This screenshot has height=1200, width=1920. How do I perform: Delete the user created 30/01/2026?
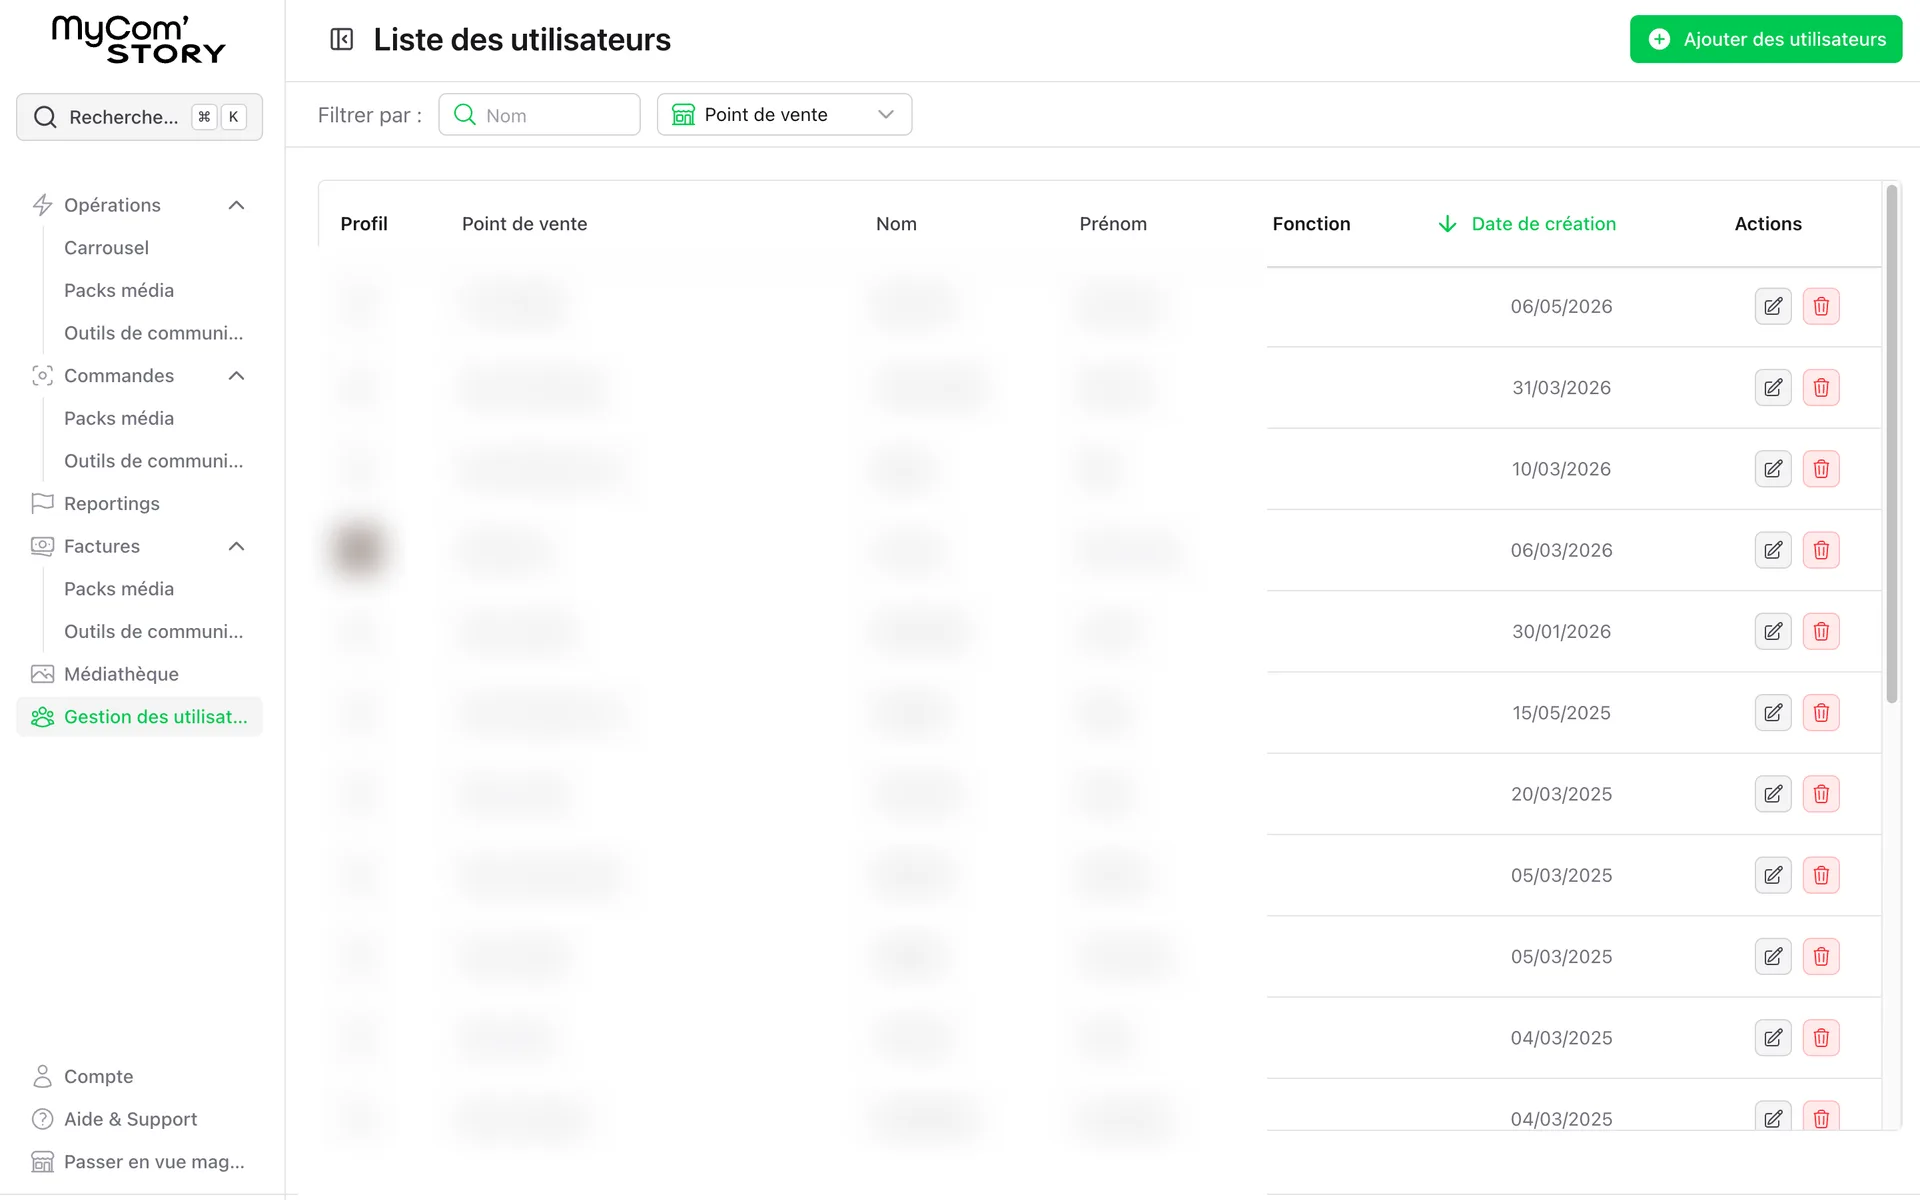coord(1821,631)
